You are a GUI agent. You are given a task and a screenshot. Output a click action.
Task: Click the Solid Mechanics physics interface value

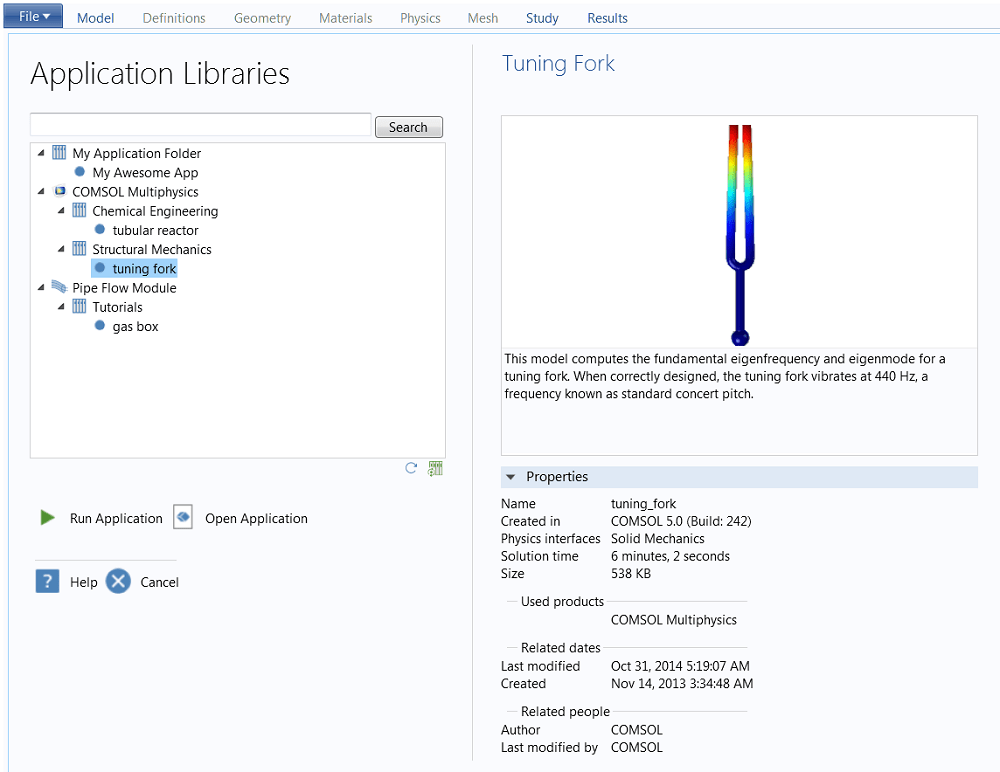tap(658, 538)
